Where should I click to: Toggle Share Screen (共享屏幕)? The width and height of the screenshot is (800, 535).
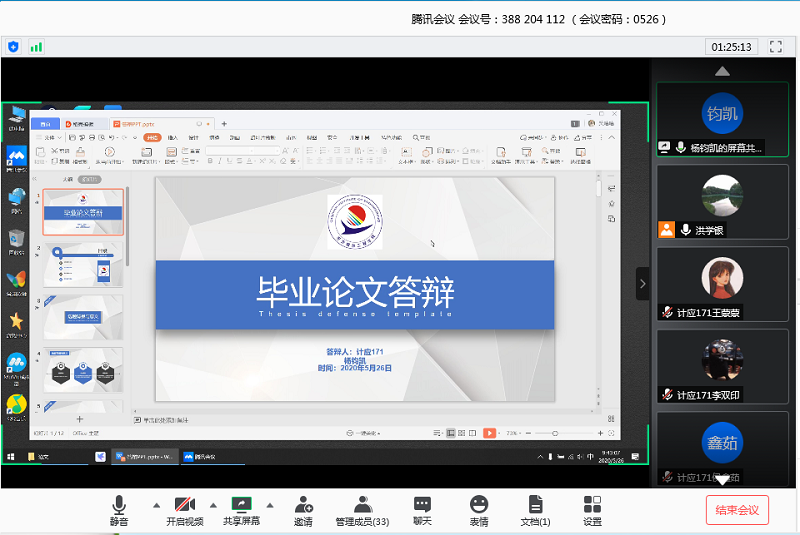click(x=241, y=510)
